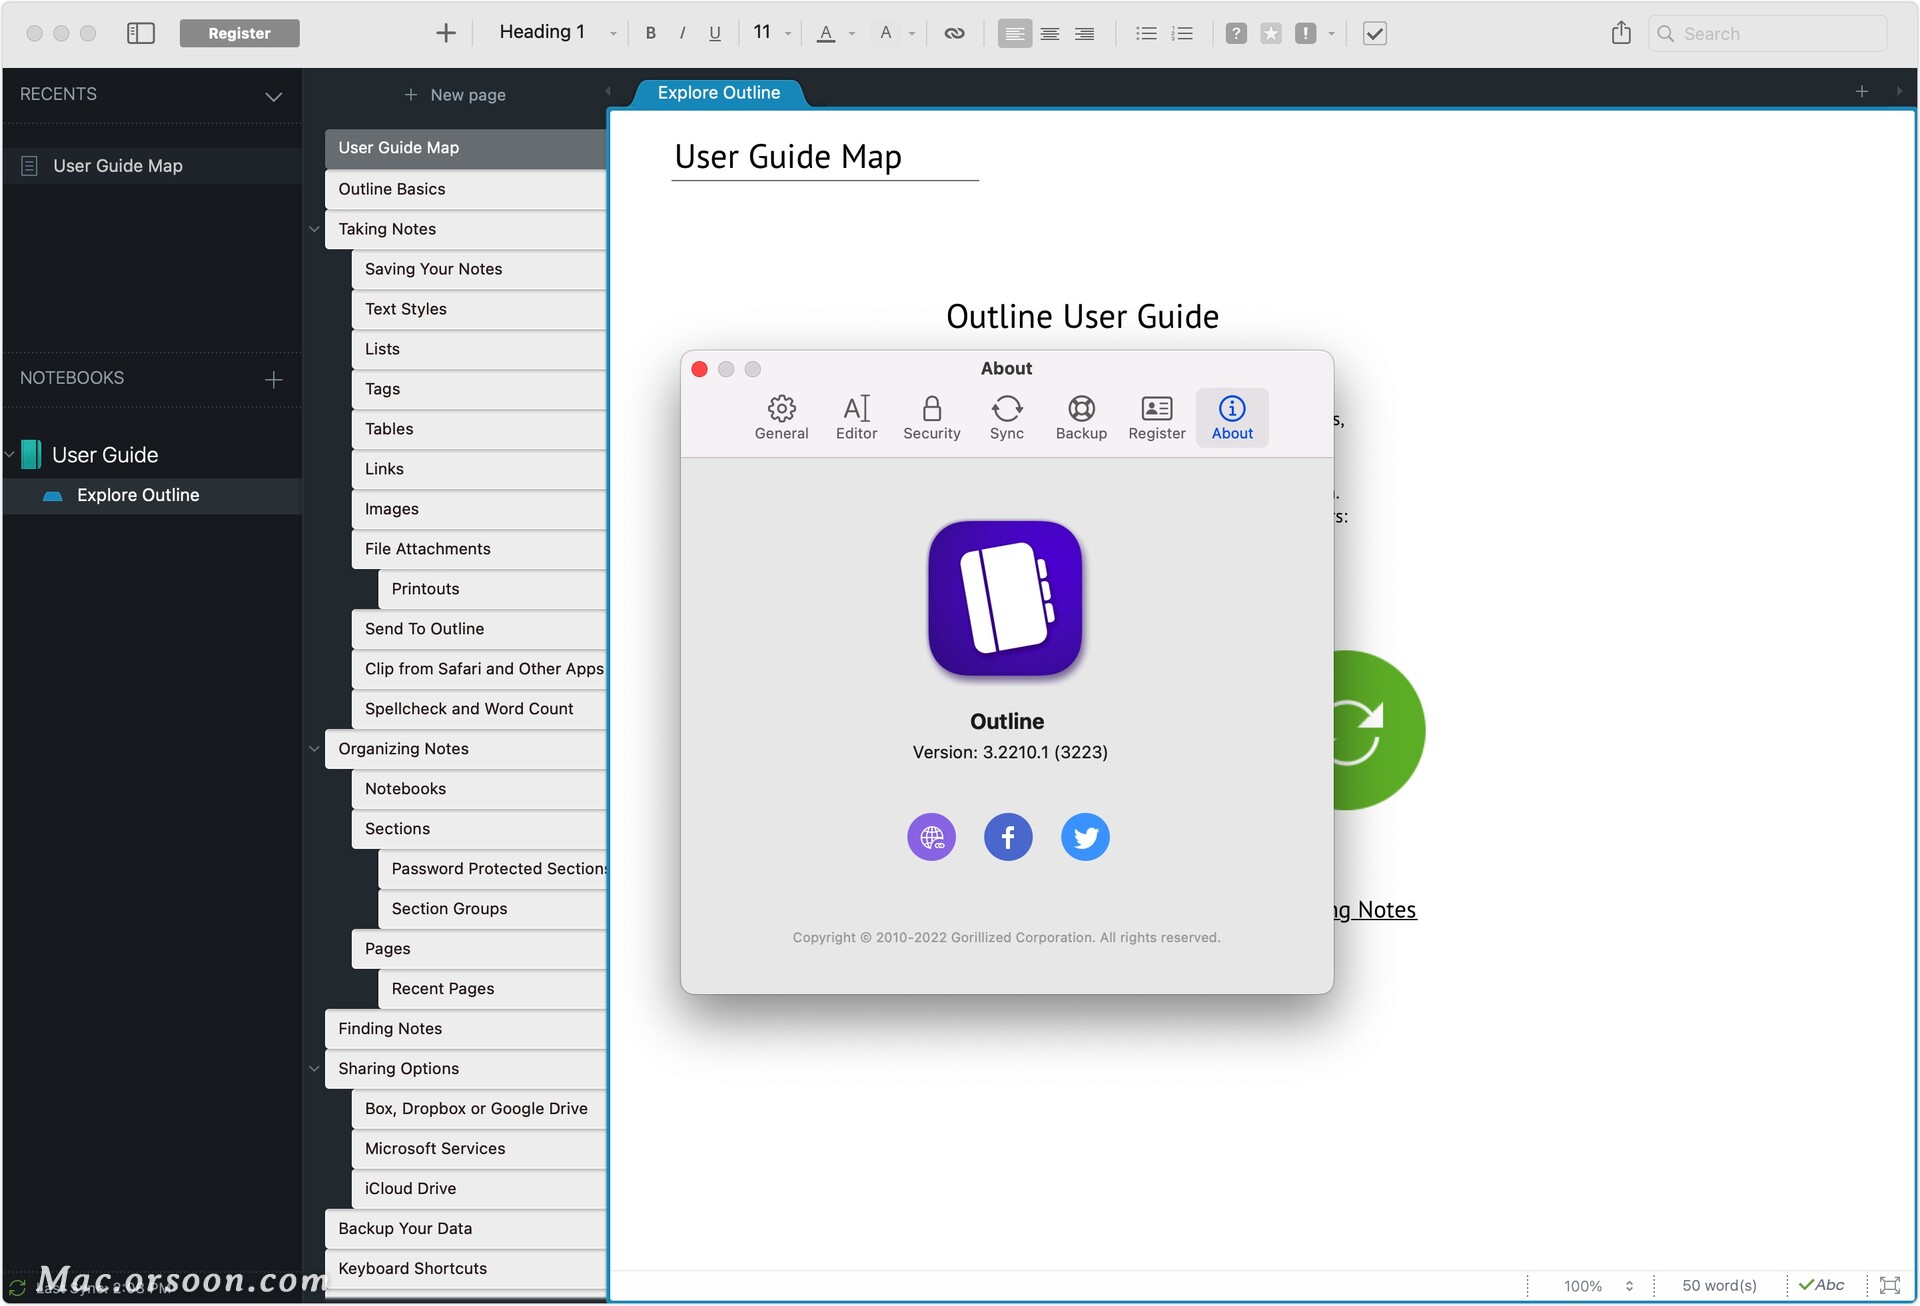Toggle the checkbox to-do tag button
This screenshot has height=1306, width=1920.
(x=1374, y=33)
